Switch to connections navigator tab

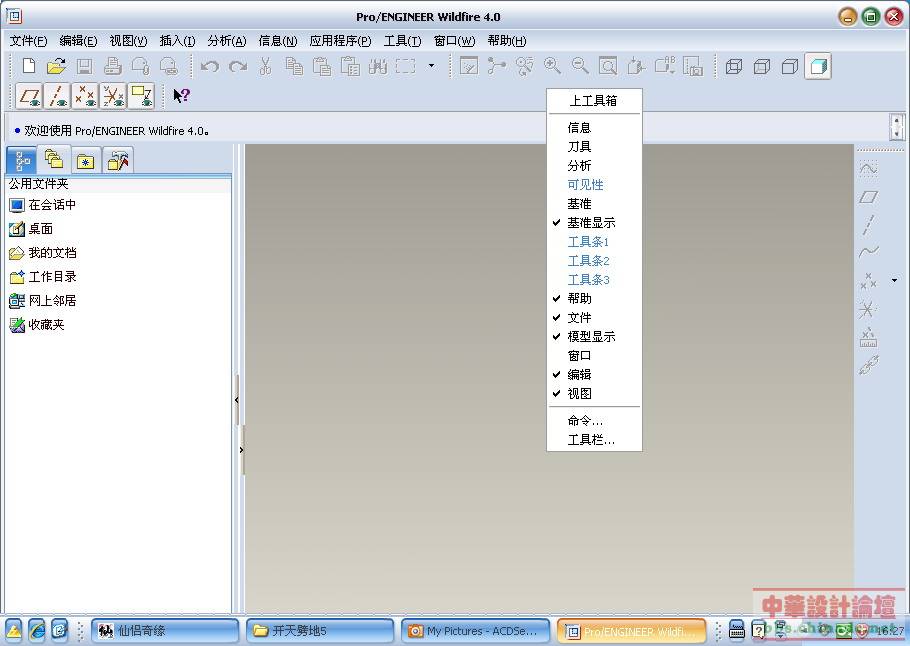pyautogui.click(x=118, y=161)
